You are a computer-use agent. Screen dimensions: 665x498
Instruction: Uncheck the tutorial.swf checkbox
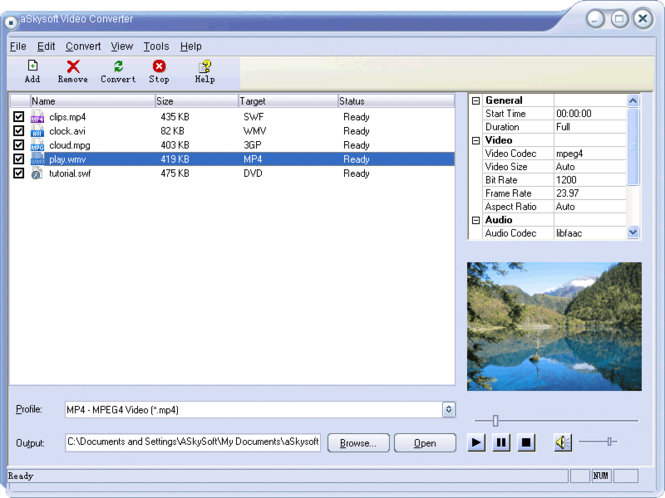(x=19, y=173)
